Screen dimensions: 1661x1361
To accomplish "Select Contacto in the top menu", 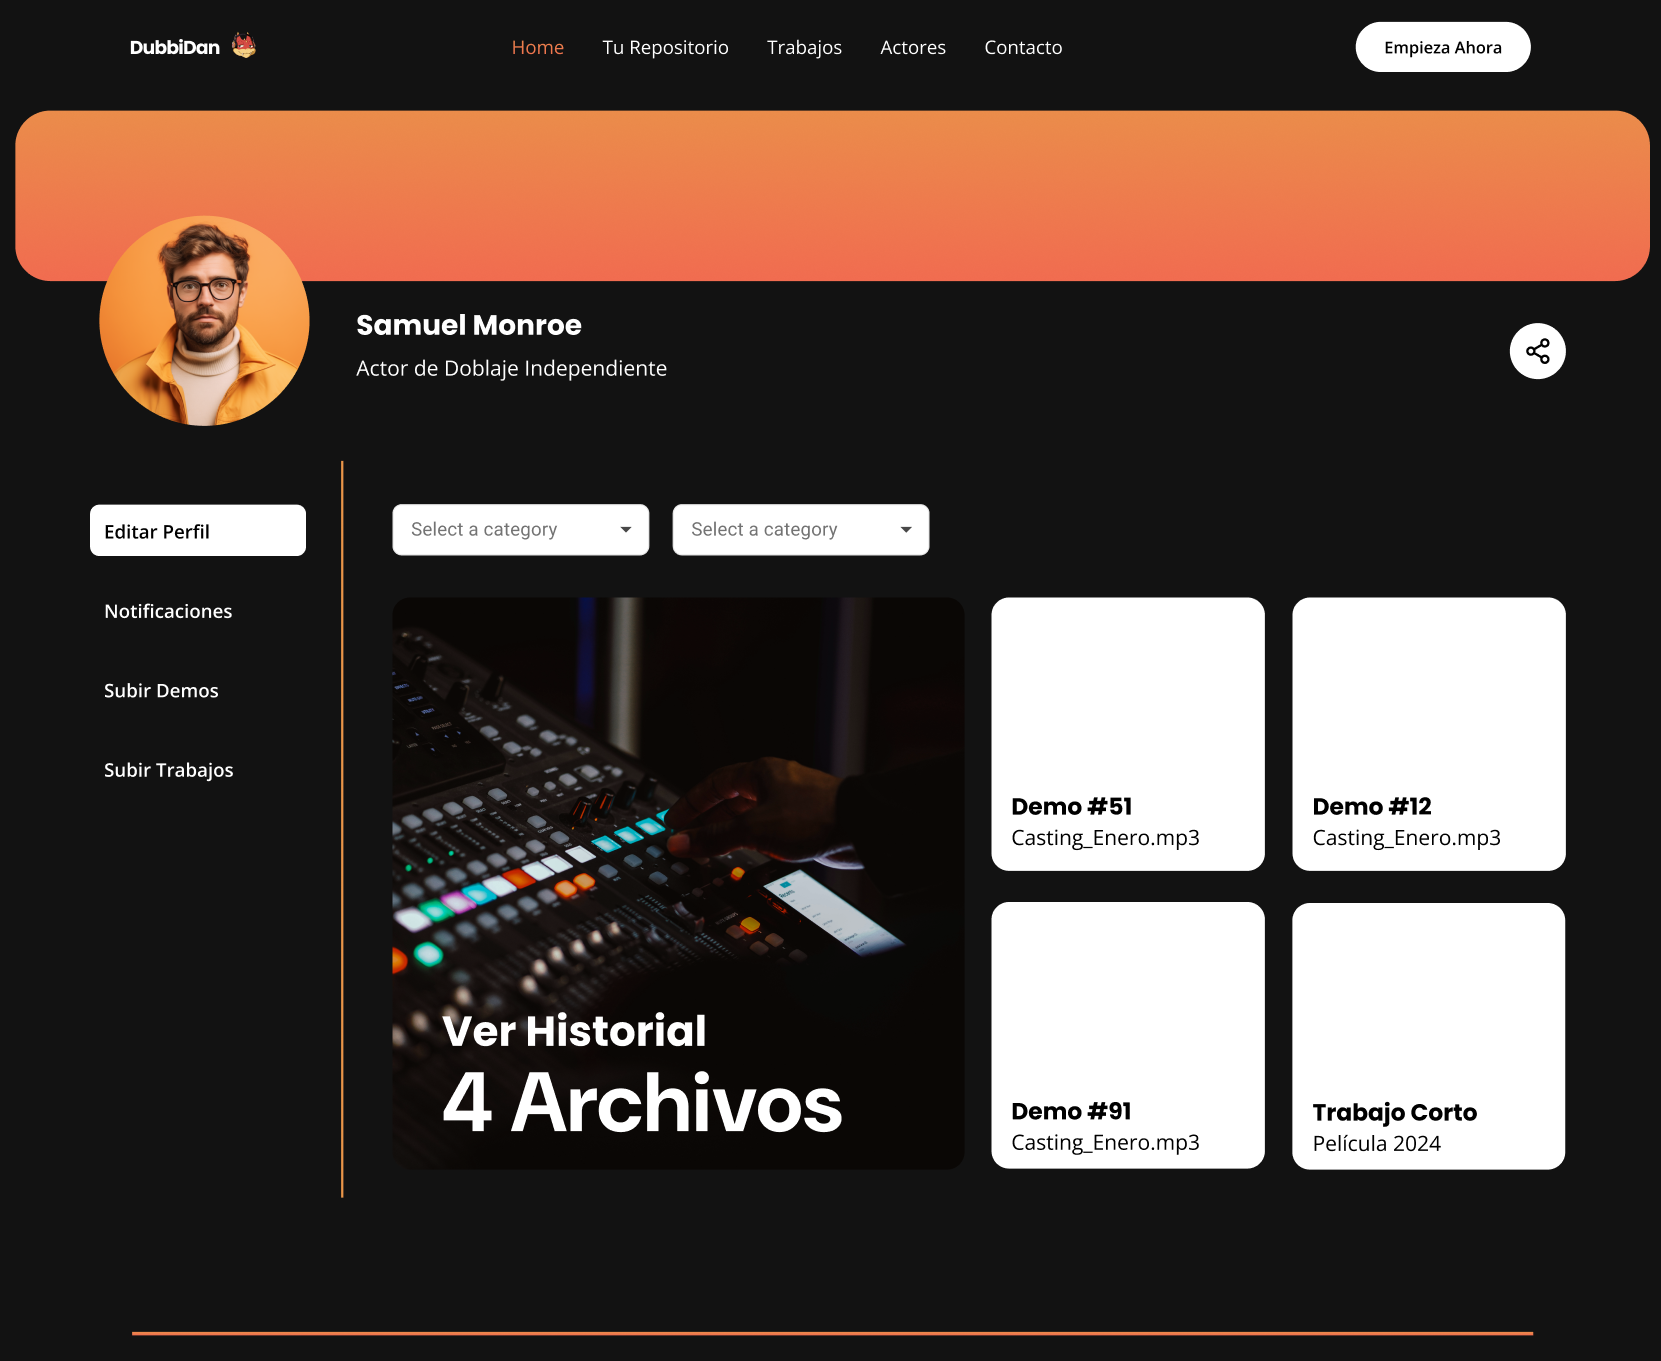I will click(x=1023, y=47).
